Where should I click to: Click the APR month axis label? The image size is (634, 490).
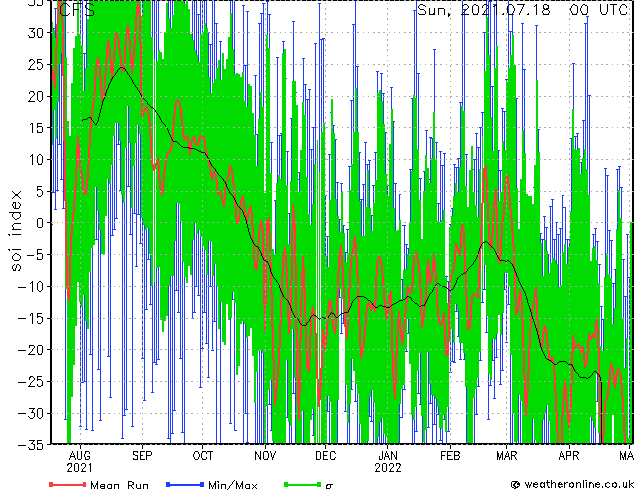point(569,456)
